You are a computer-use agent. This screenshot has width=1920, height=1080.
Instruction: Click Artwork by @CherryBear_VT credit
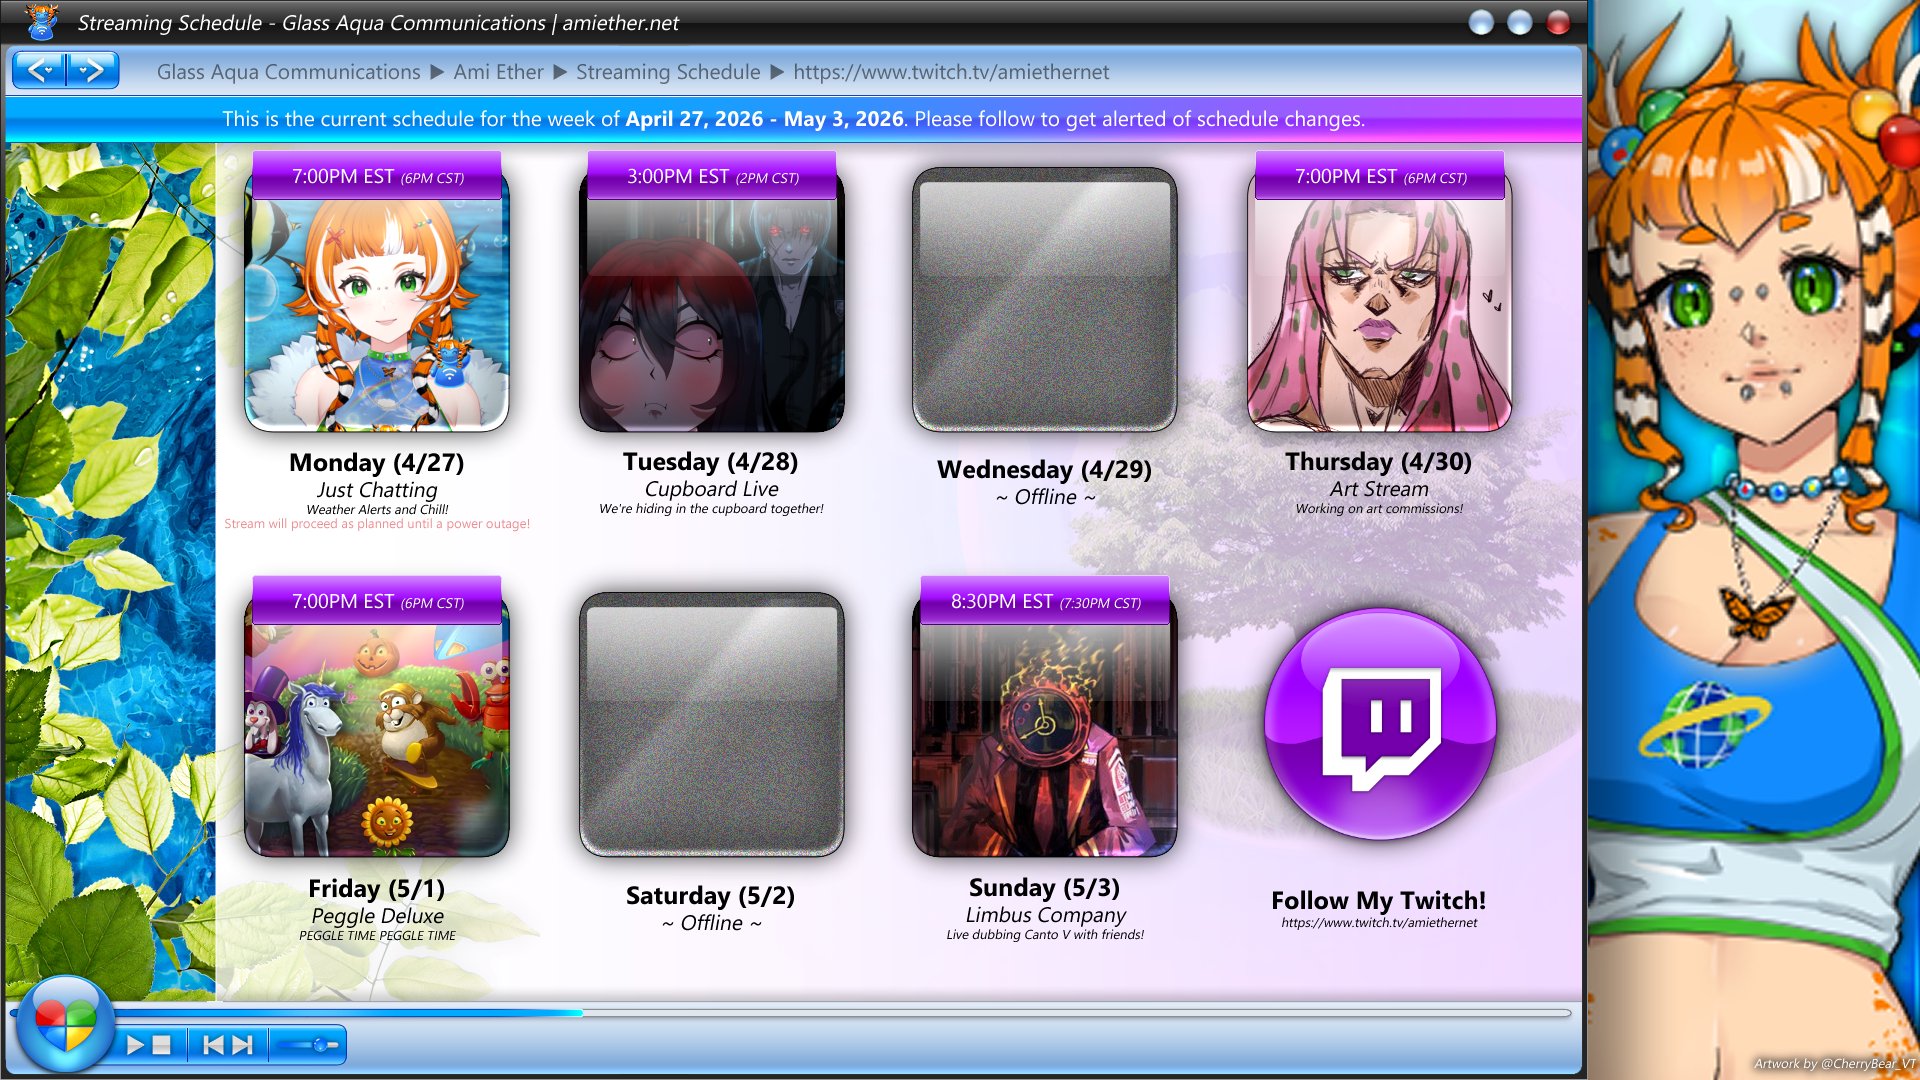pyautogui.click(x=1834, y=1064)
